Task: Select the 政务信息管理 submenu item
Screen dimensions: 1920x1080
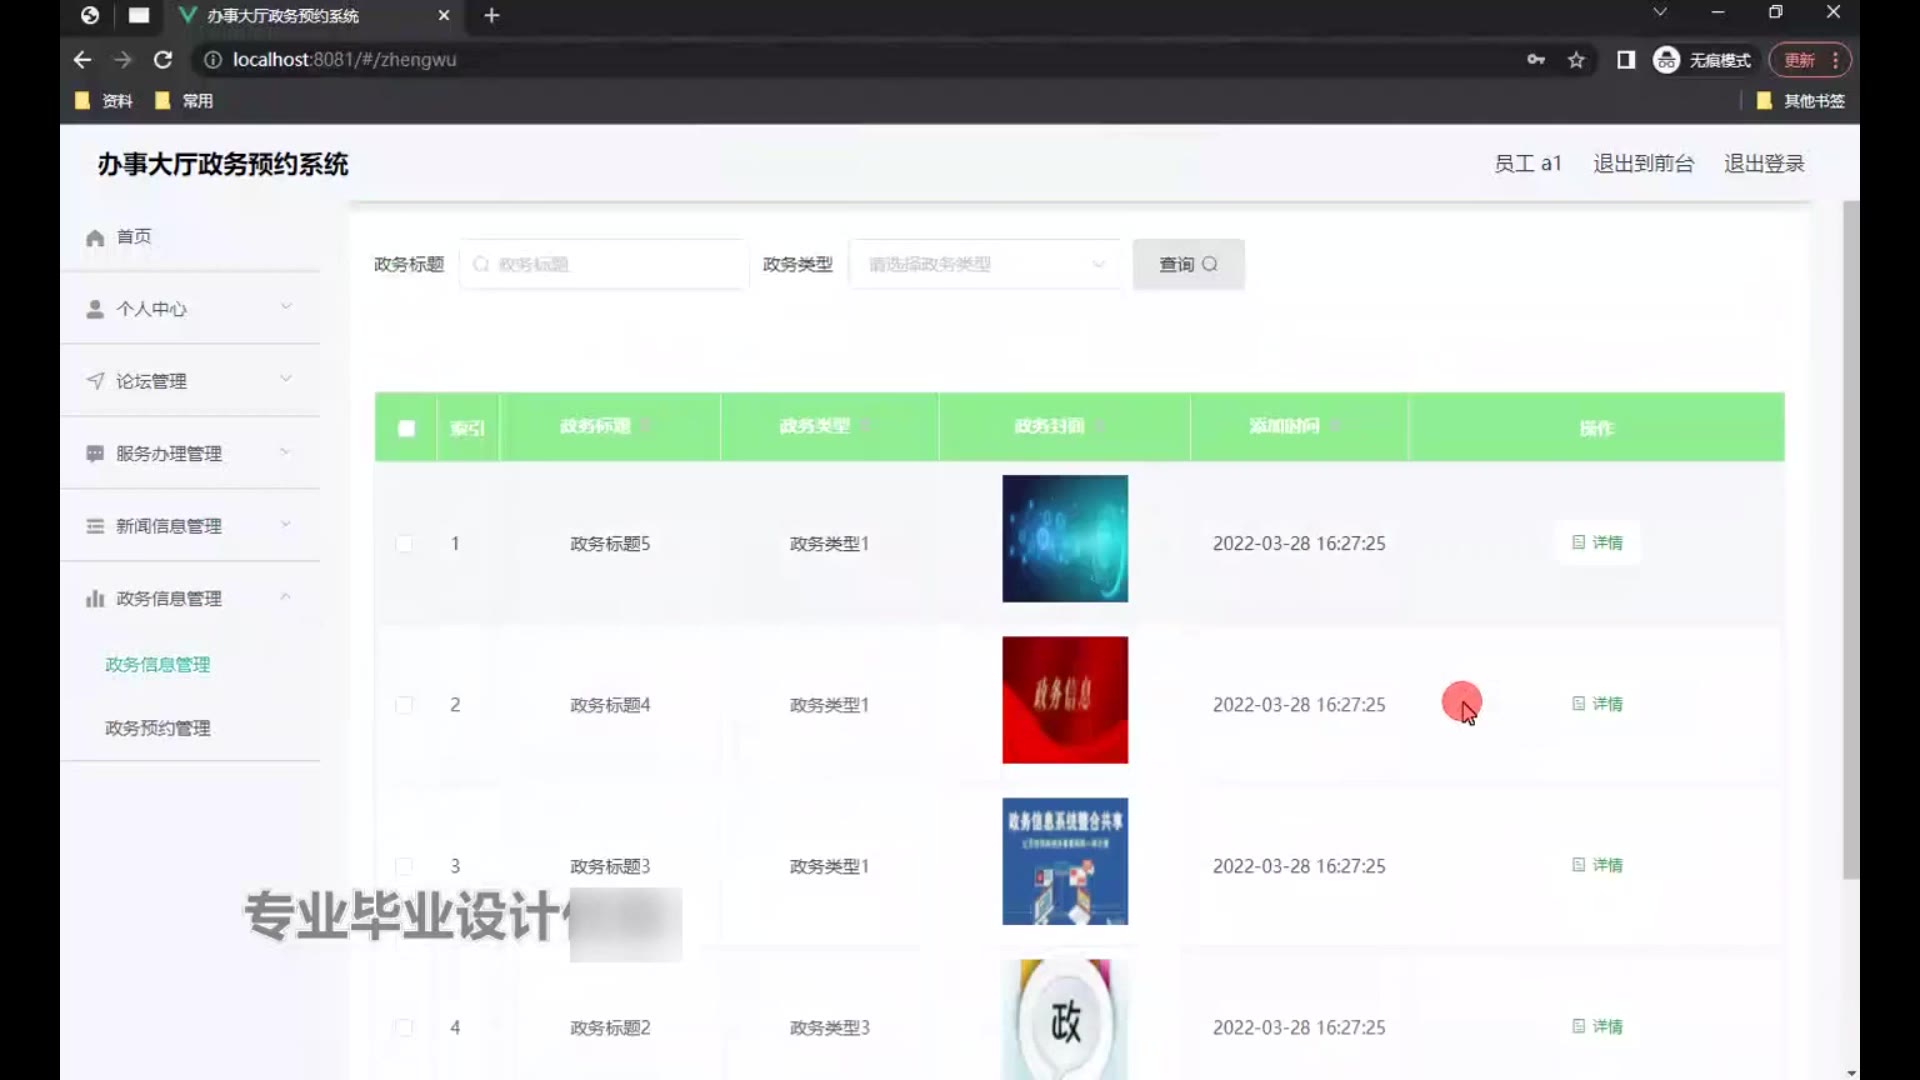Action: [x=158, y=665]
